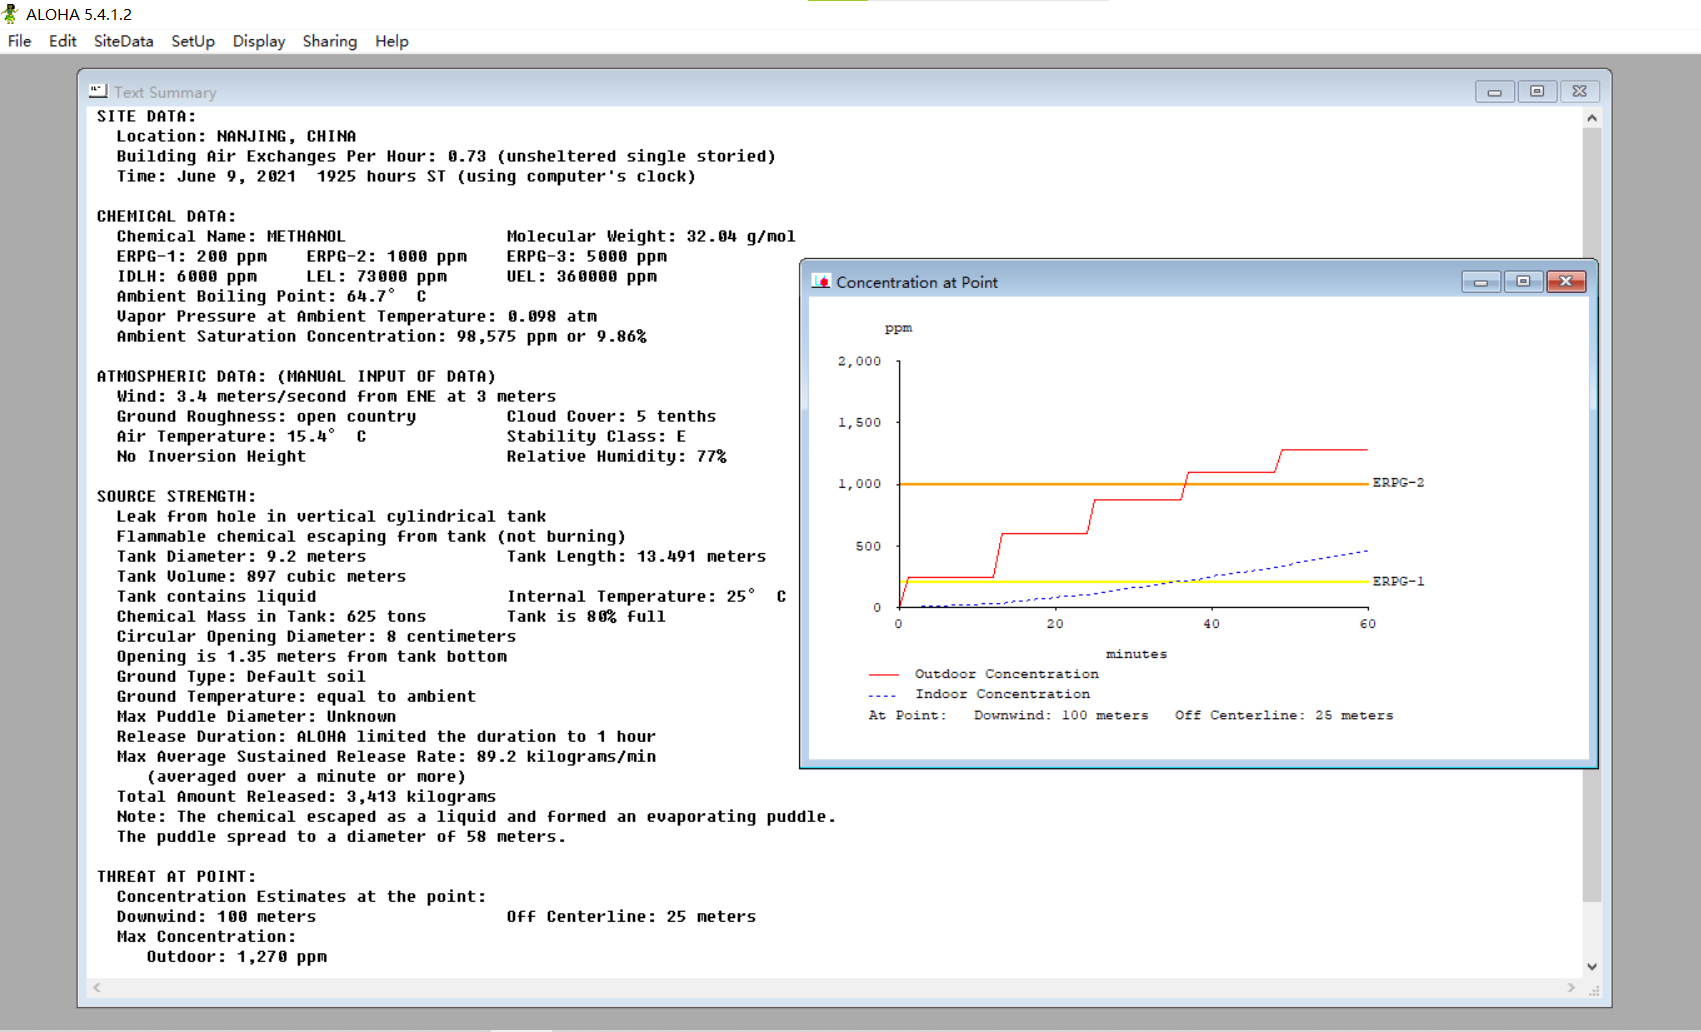Viewport: 1701px width, 1032px height.
Task: Click the 'Tank Volume: 897 cubic meters' line
Action: click(261, 576)
